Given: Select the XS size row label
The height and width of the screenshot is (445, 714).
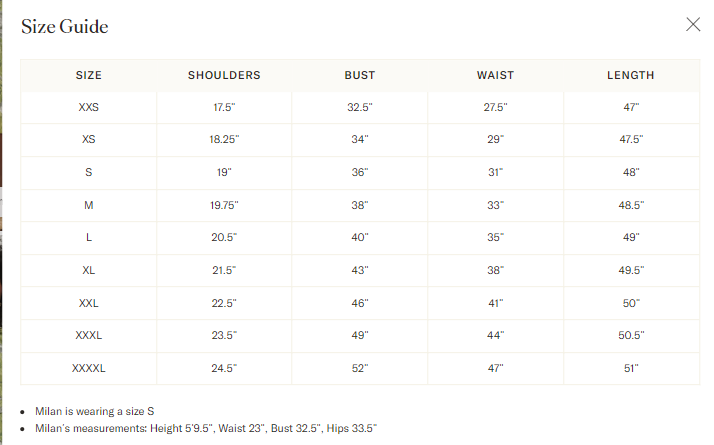Looking at the screenshot, I should pyautogui.click(x=89, y=140).
